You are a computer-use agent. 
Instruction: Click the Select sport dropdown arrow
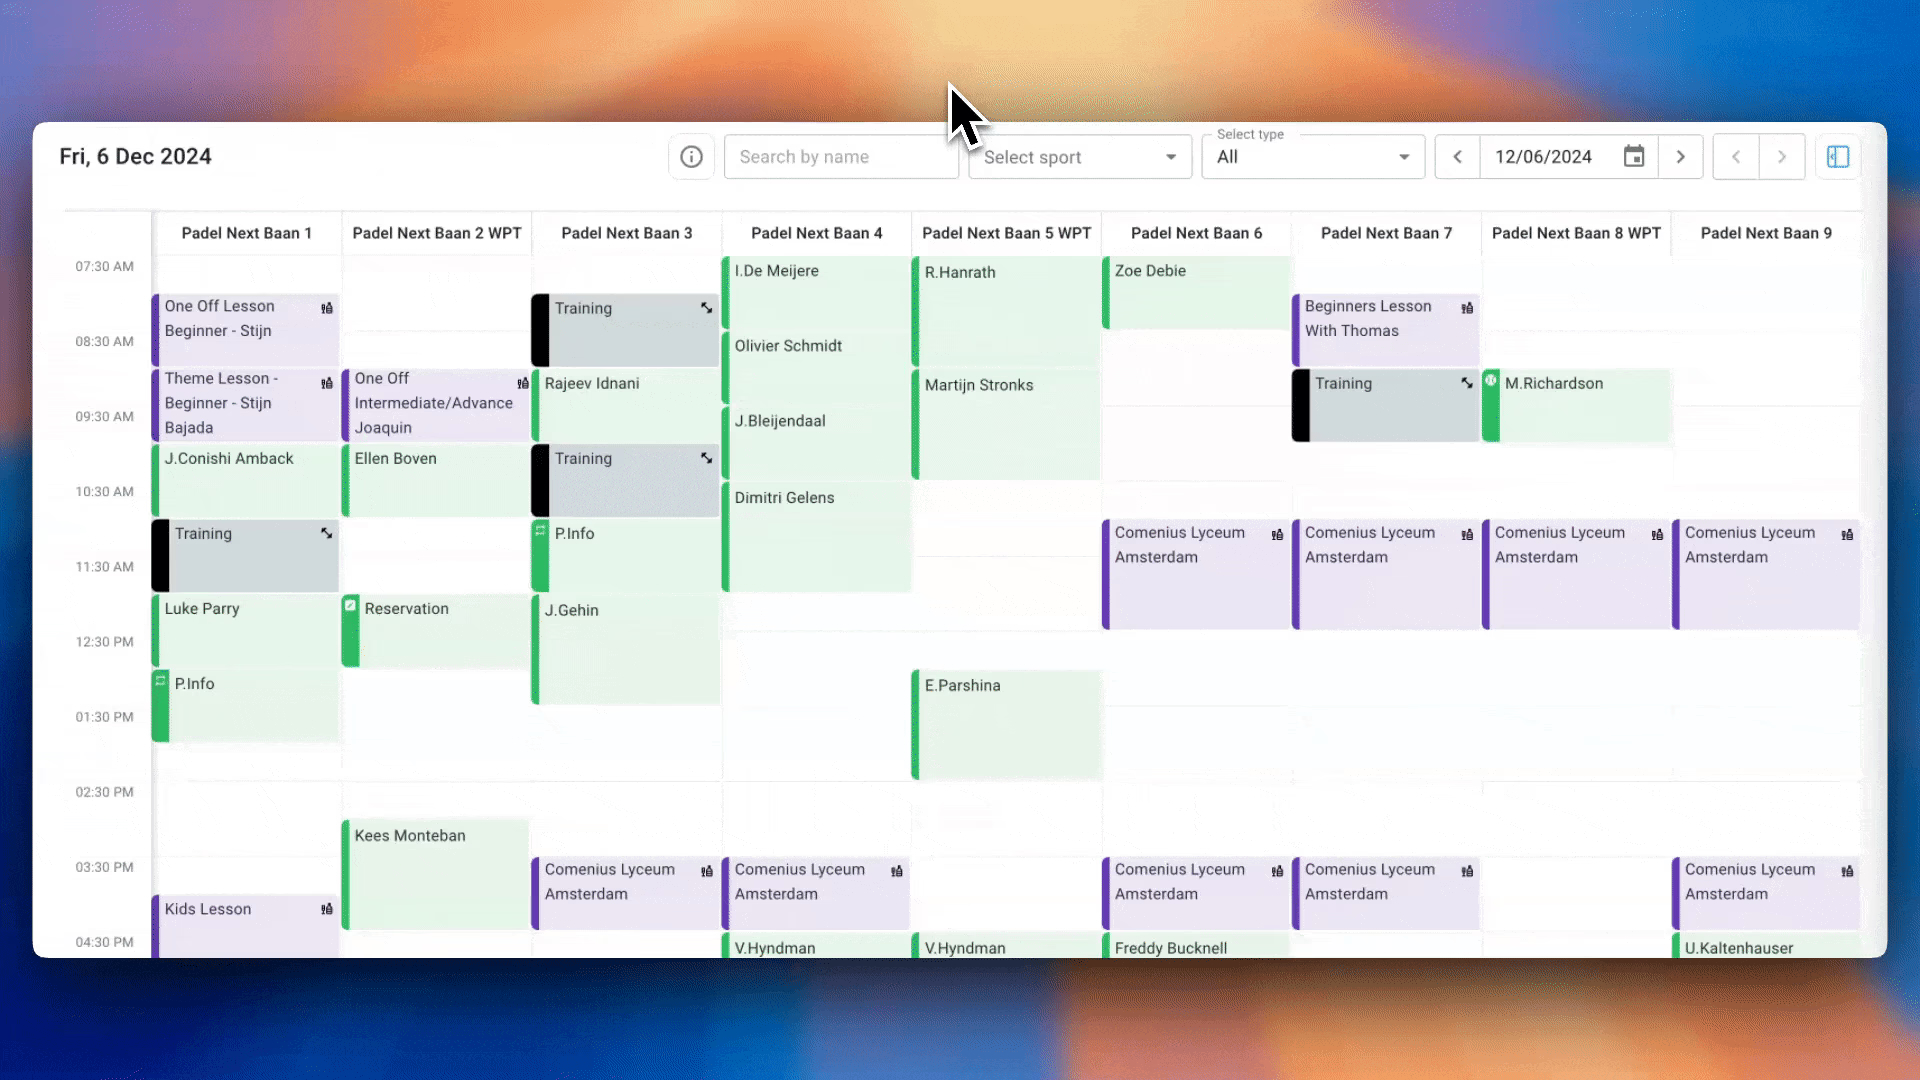point(1171,157)
